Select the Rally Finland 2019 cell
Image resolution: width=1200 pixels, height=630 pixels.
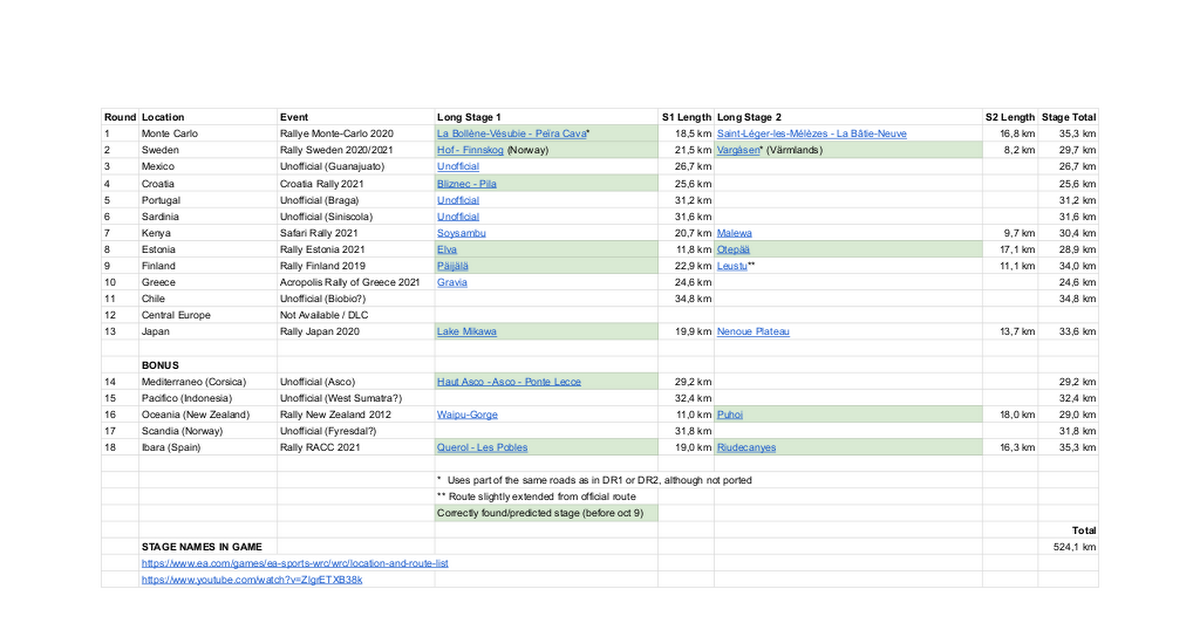point(356,266)
